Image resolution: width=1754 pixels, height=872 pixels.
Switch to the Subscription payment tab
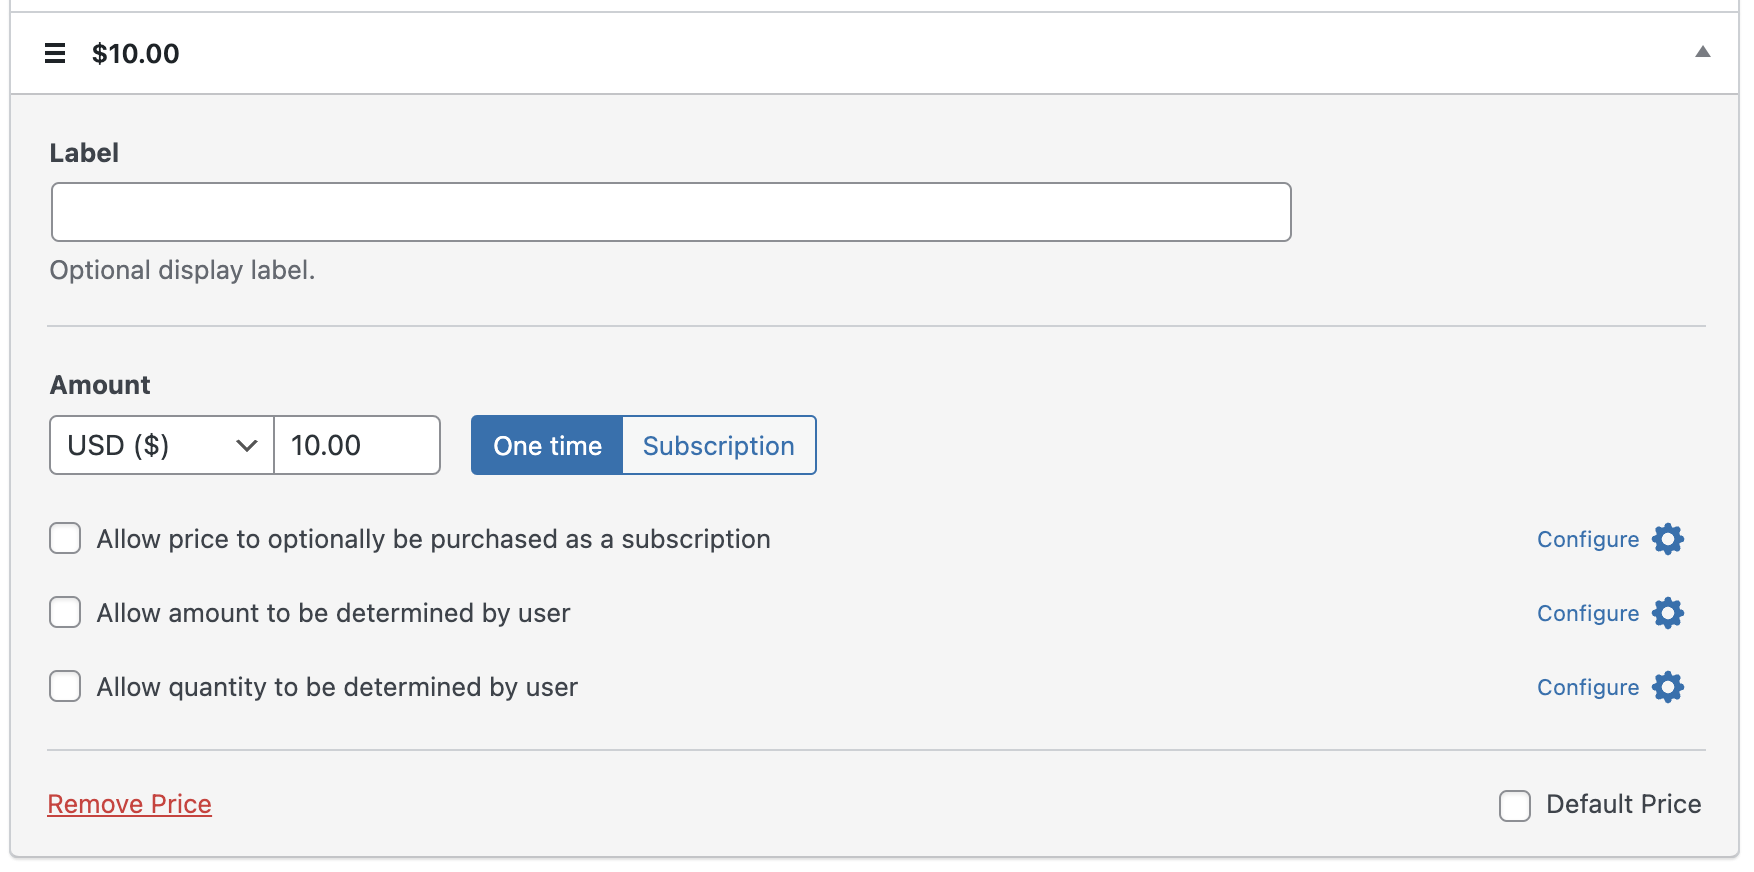tap(718, 446)
